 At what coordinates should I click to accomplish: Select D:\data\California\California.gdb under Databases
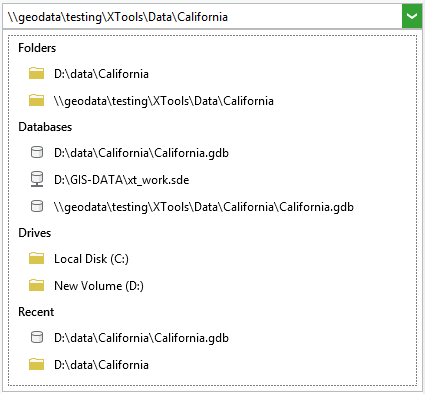(x=141, y=153)
